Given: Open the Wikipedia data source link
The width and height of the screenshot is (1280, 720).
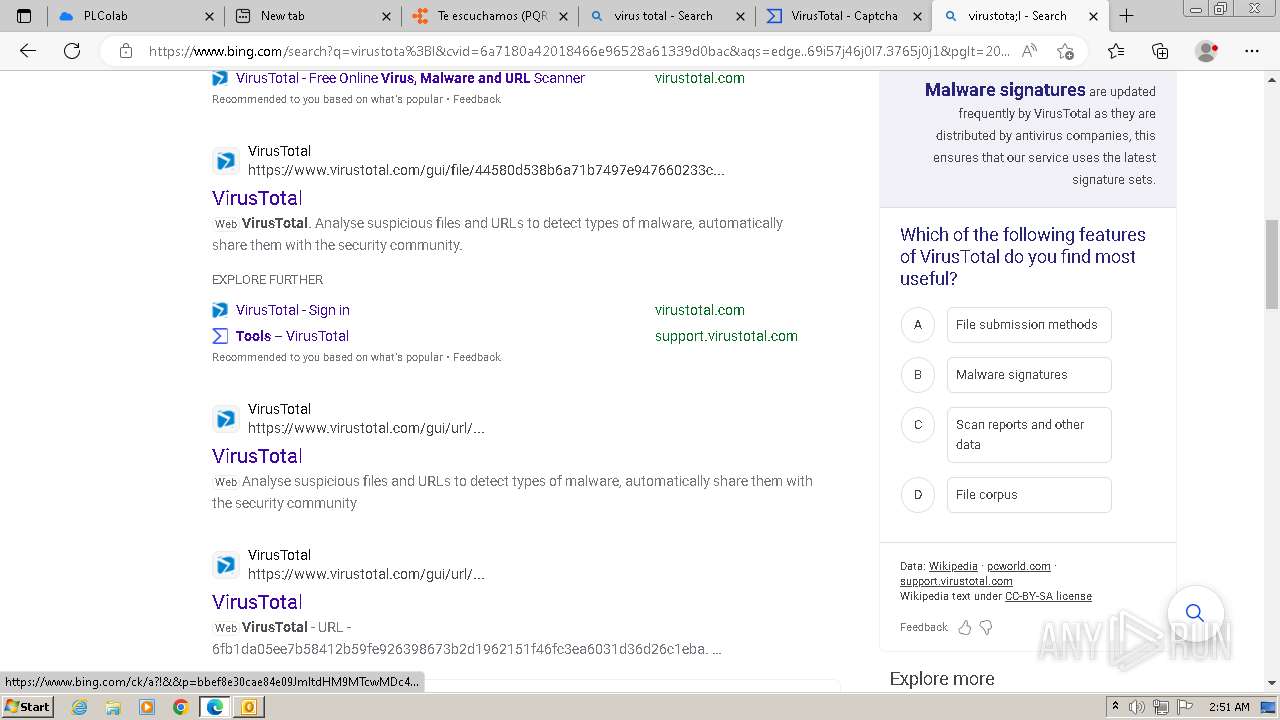Looking at the screenshot, I should 953,566.
